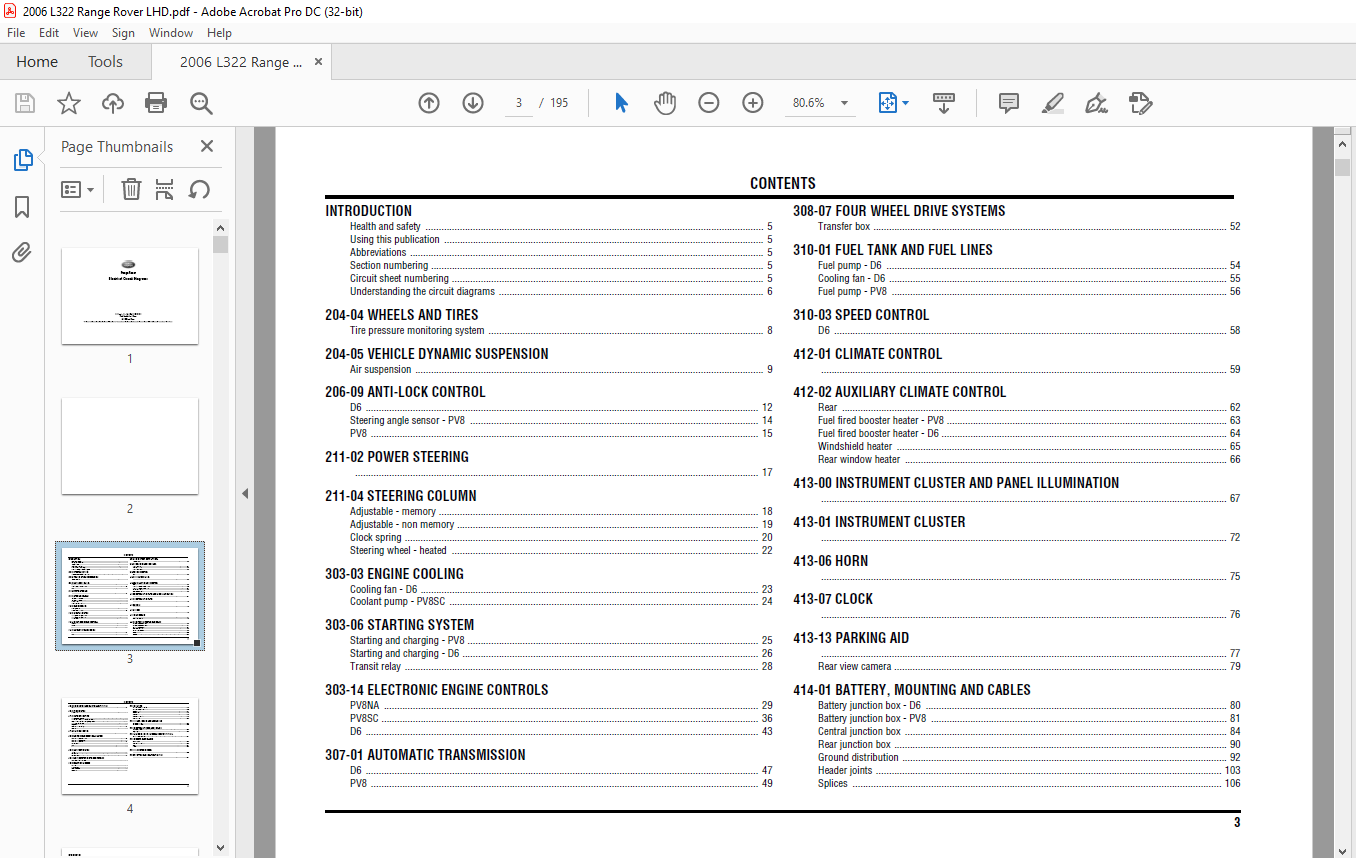Image resolution: width=1356 pixels, height=858 pixels.
Task: Choose the Selection arrow tool
Action: pos(621,103)
